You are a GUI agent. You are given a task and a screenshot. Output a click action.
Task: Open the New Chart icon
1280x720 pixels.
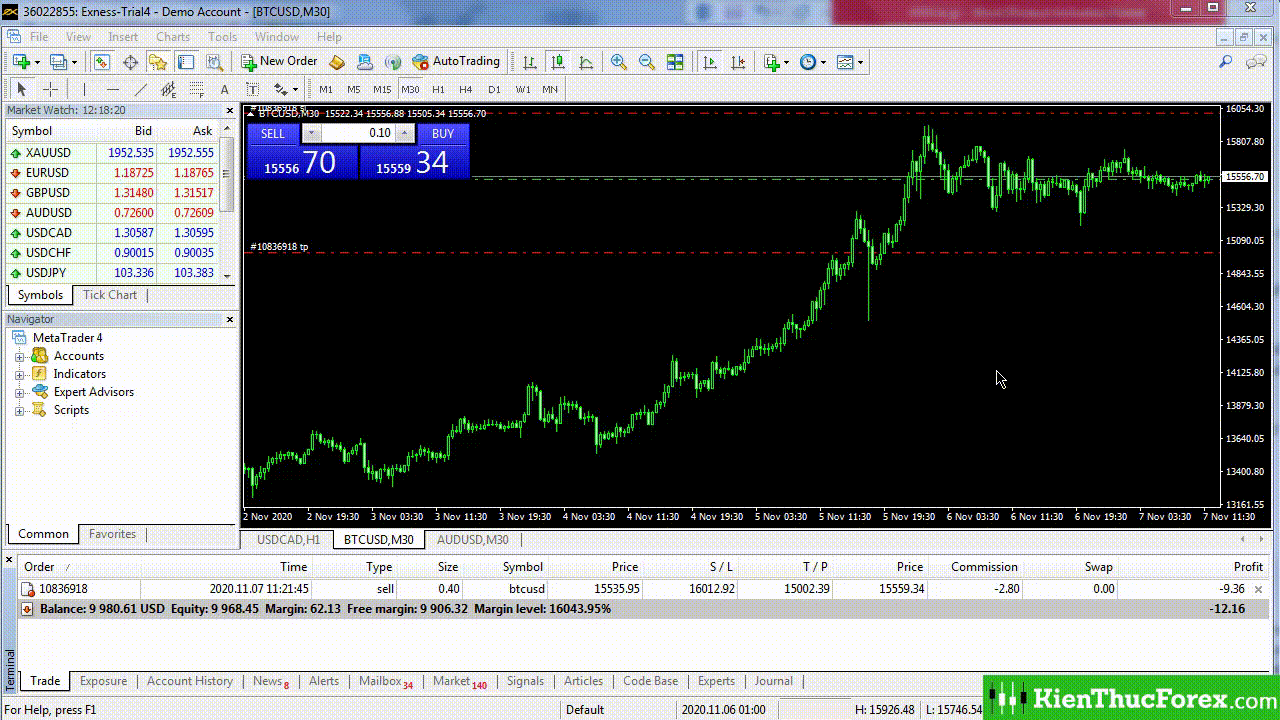[x=20, y=62]
